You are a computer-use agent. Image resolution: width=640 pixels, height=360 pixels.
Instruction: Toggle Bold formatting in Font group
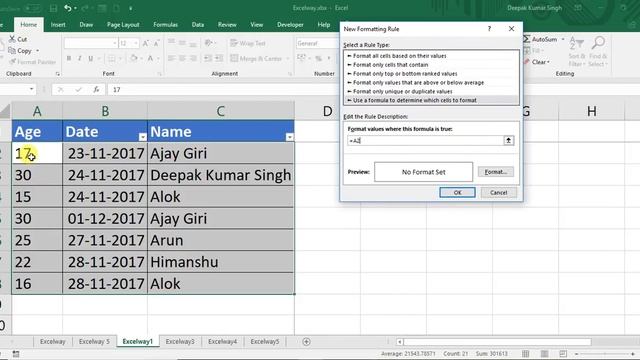pos(69,58)
